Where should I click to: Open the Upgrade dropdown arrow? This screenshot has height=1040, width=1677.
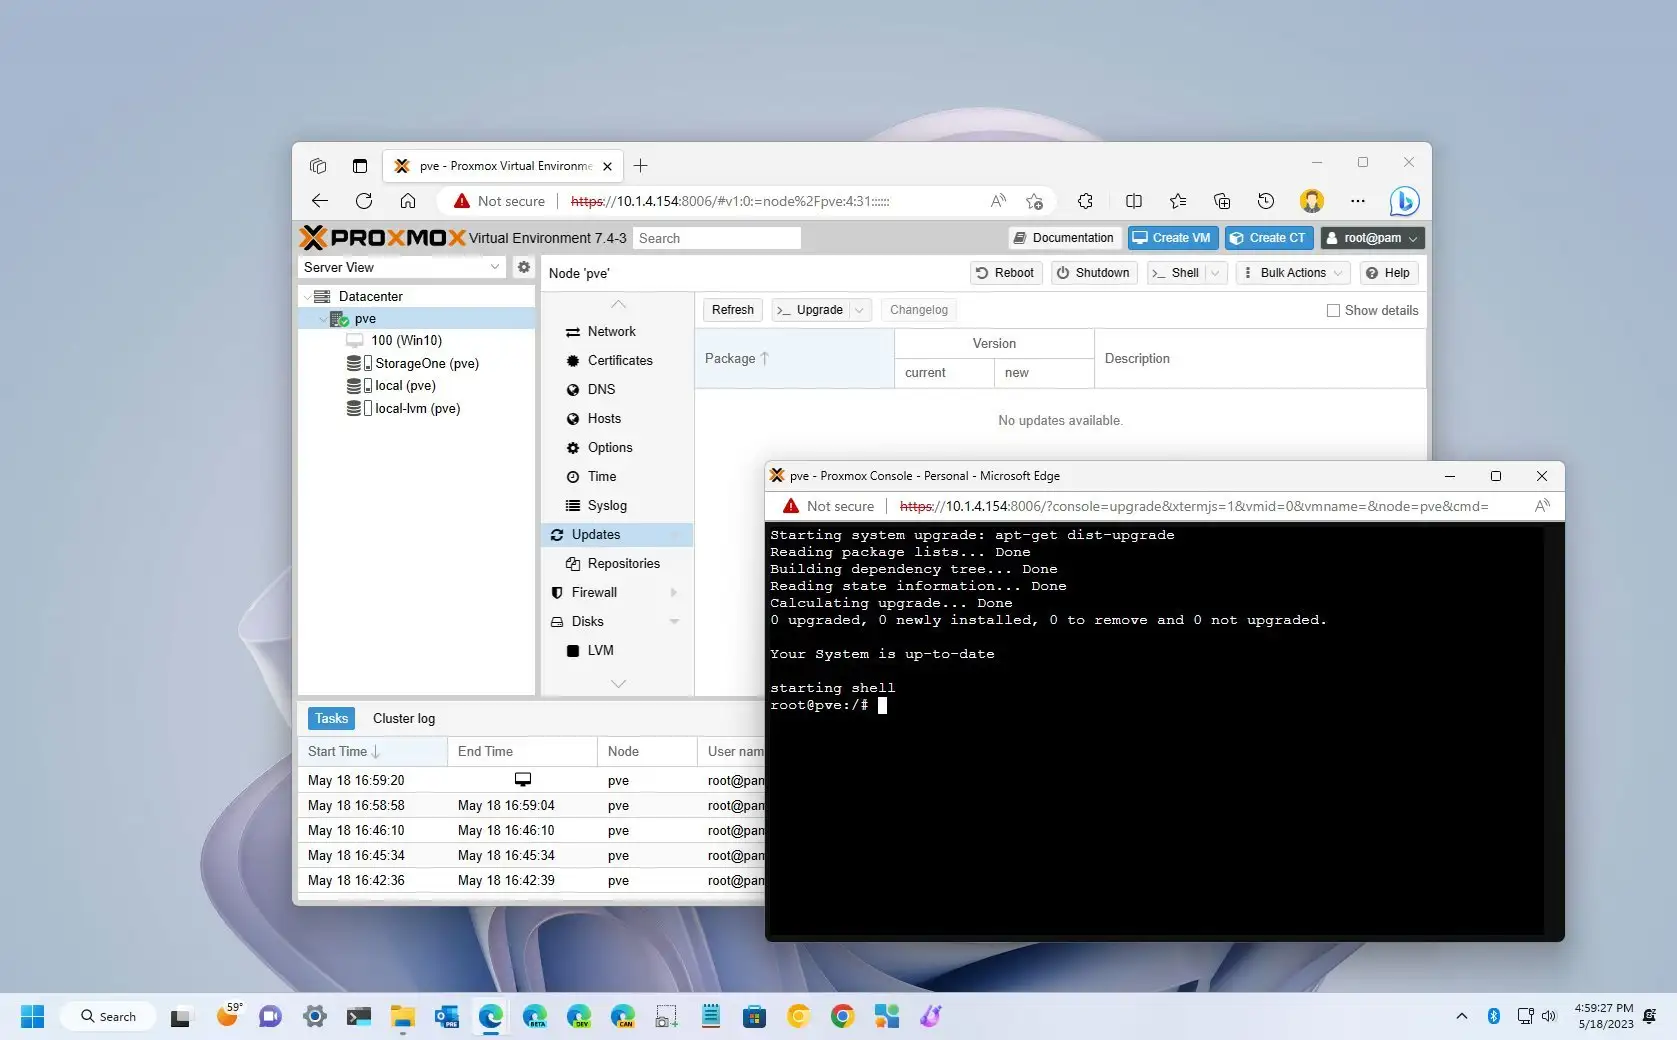coord(858,310)
